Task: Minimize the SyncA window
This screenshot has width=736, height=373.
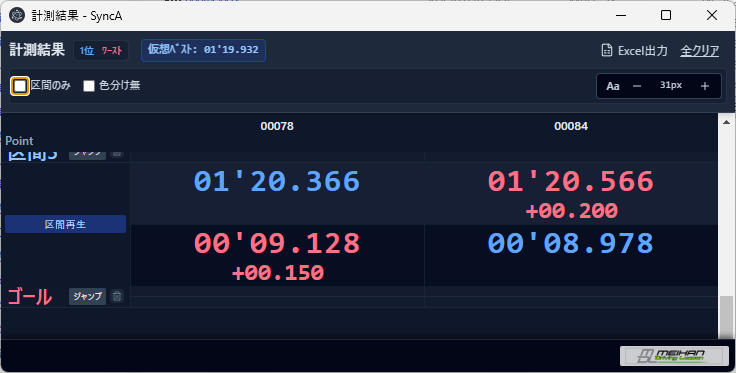Action: pos(621,15)
